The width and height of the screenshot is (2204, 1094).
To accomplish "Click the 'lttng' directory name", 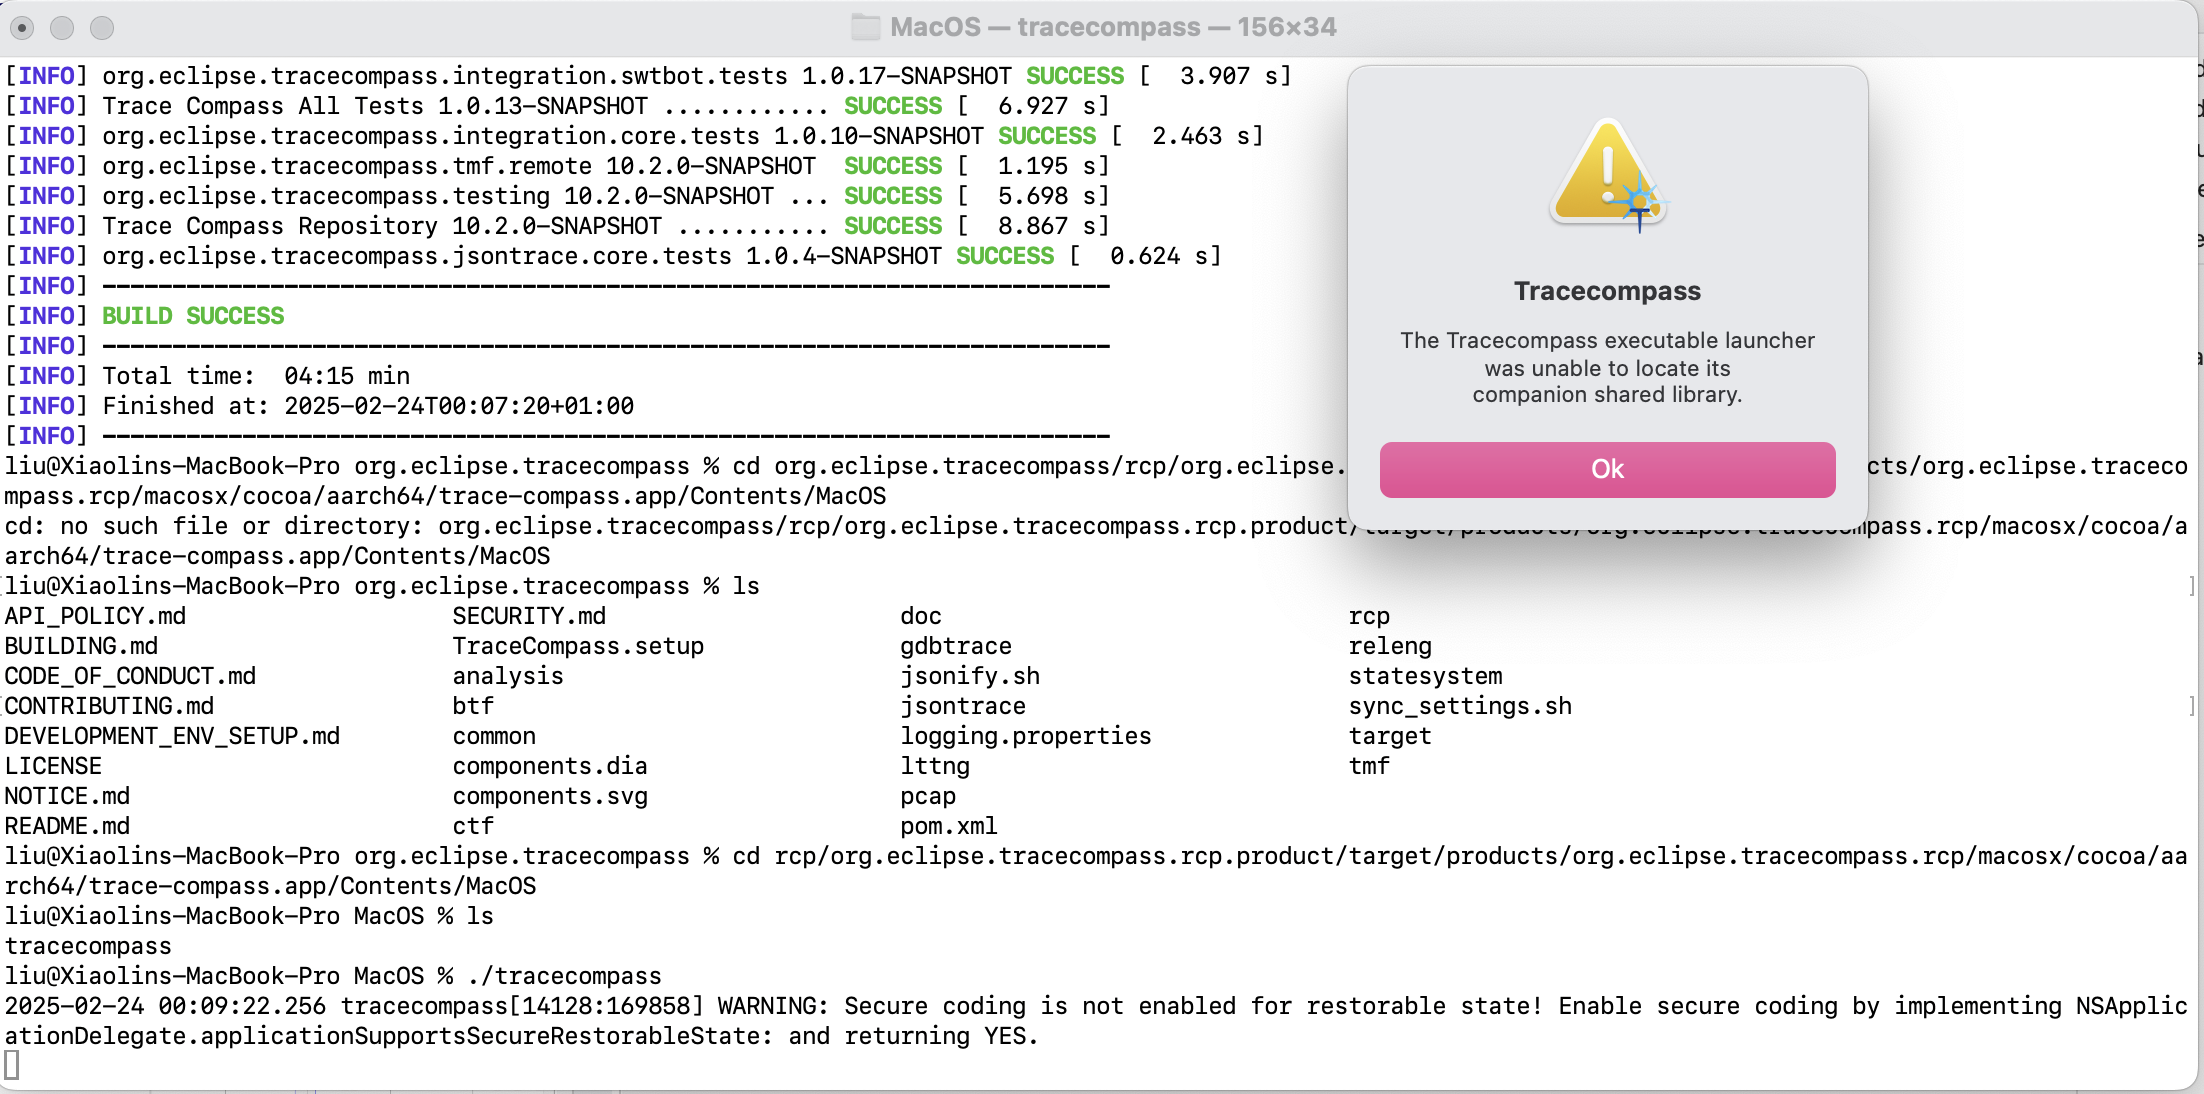I will (935, 766).
